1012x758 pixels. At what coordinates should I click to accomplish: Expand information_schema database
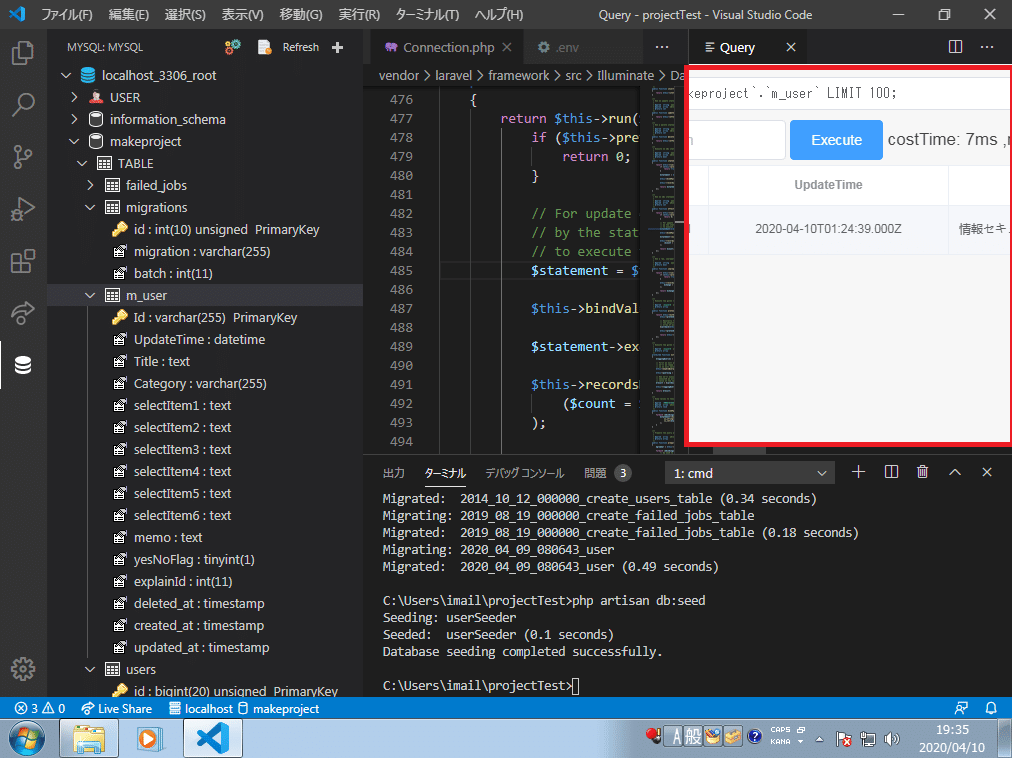coord(74,119)
